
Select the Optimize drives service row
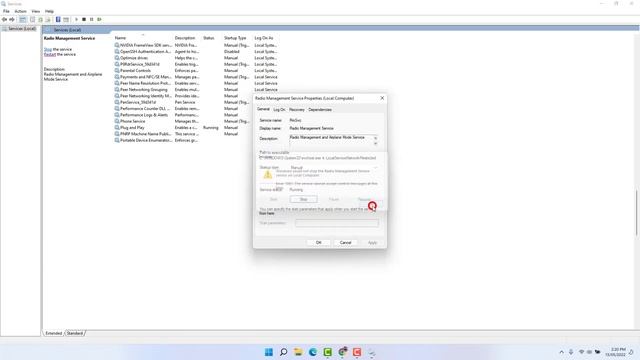pos(196,58)
